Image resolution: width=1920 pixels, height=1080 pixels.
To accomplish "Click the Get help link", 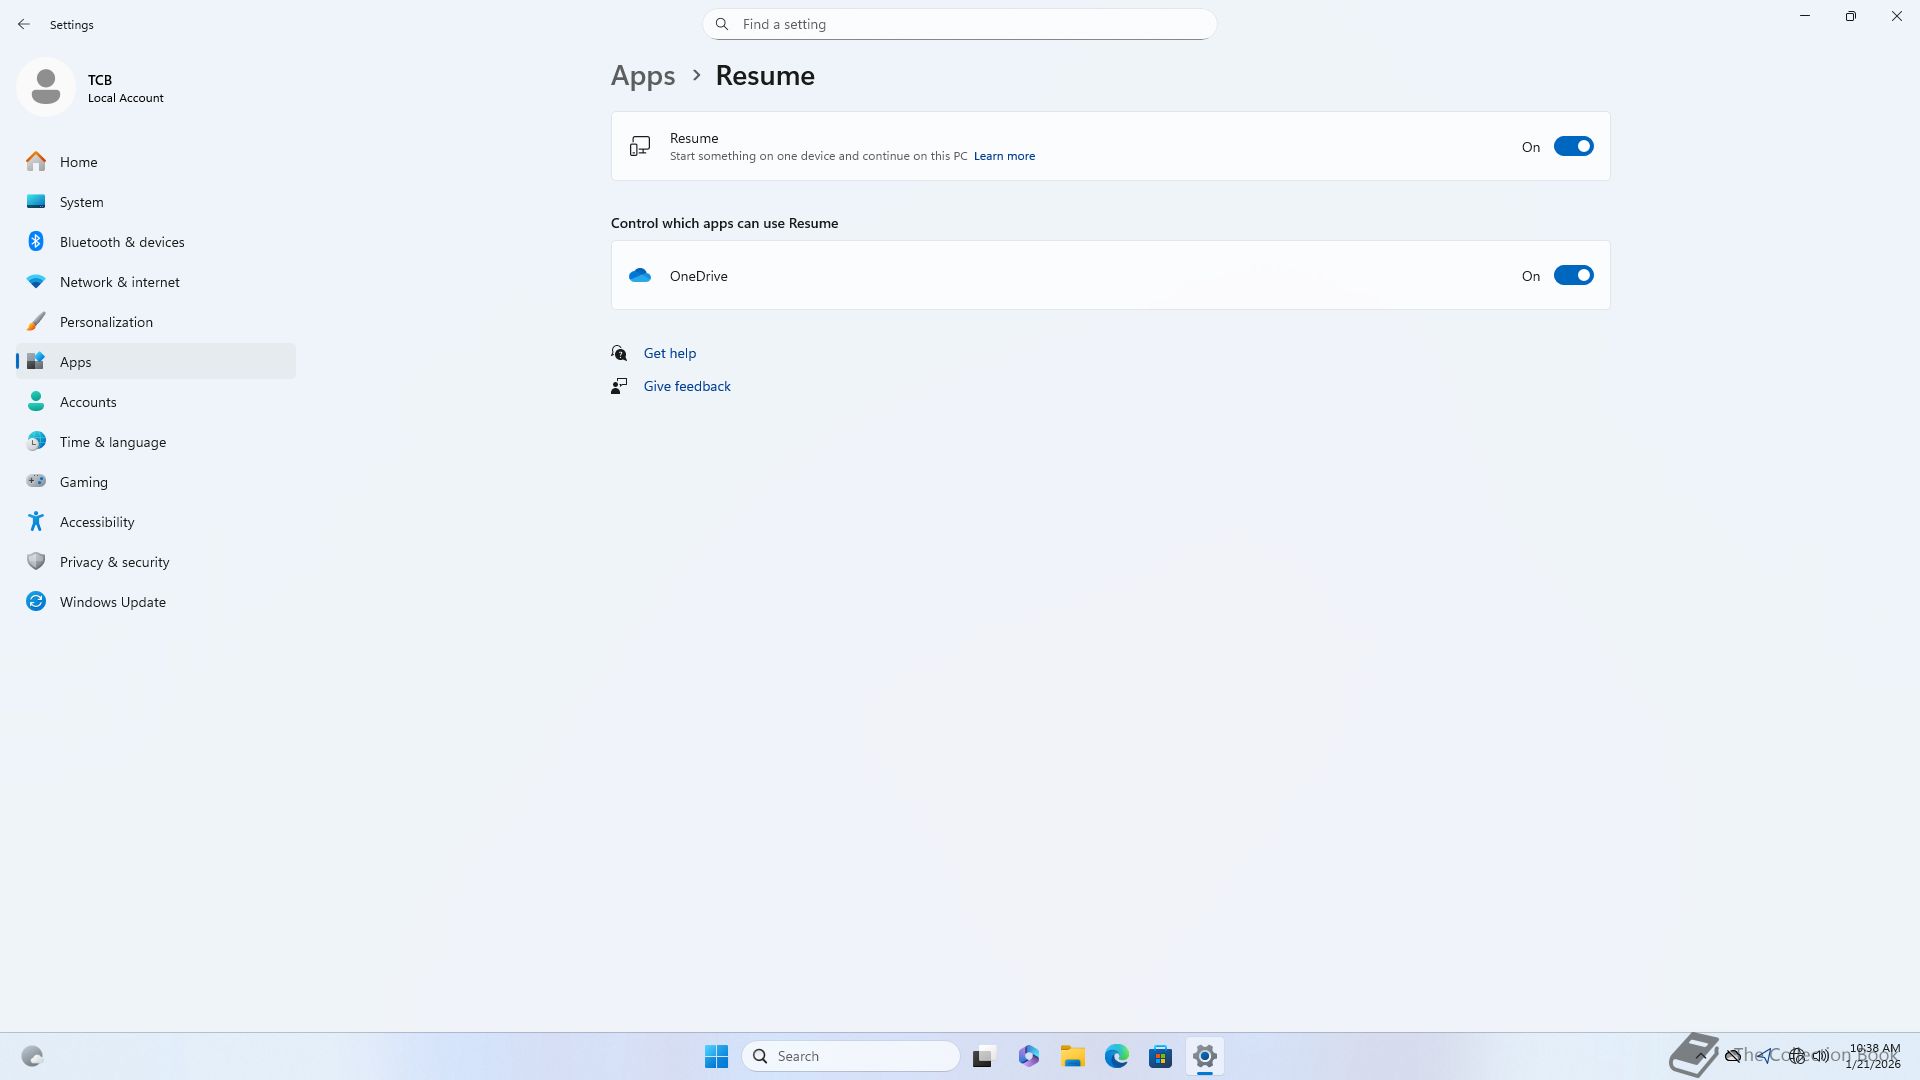I will point(669,353).
